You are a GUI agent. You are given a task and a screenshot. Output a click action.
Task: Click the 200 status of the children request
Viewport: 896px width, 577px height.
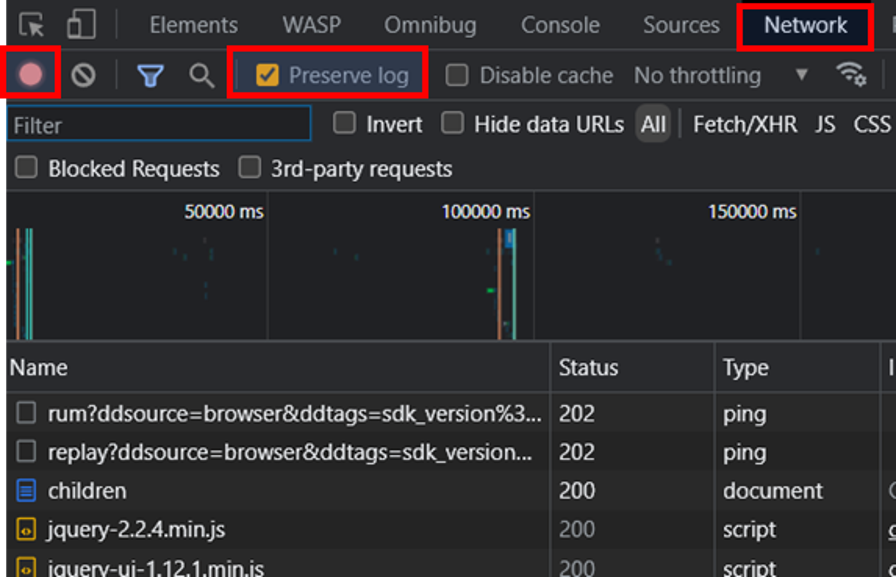point(577,491)
